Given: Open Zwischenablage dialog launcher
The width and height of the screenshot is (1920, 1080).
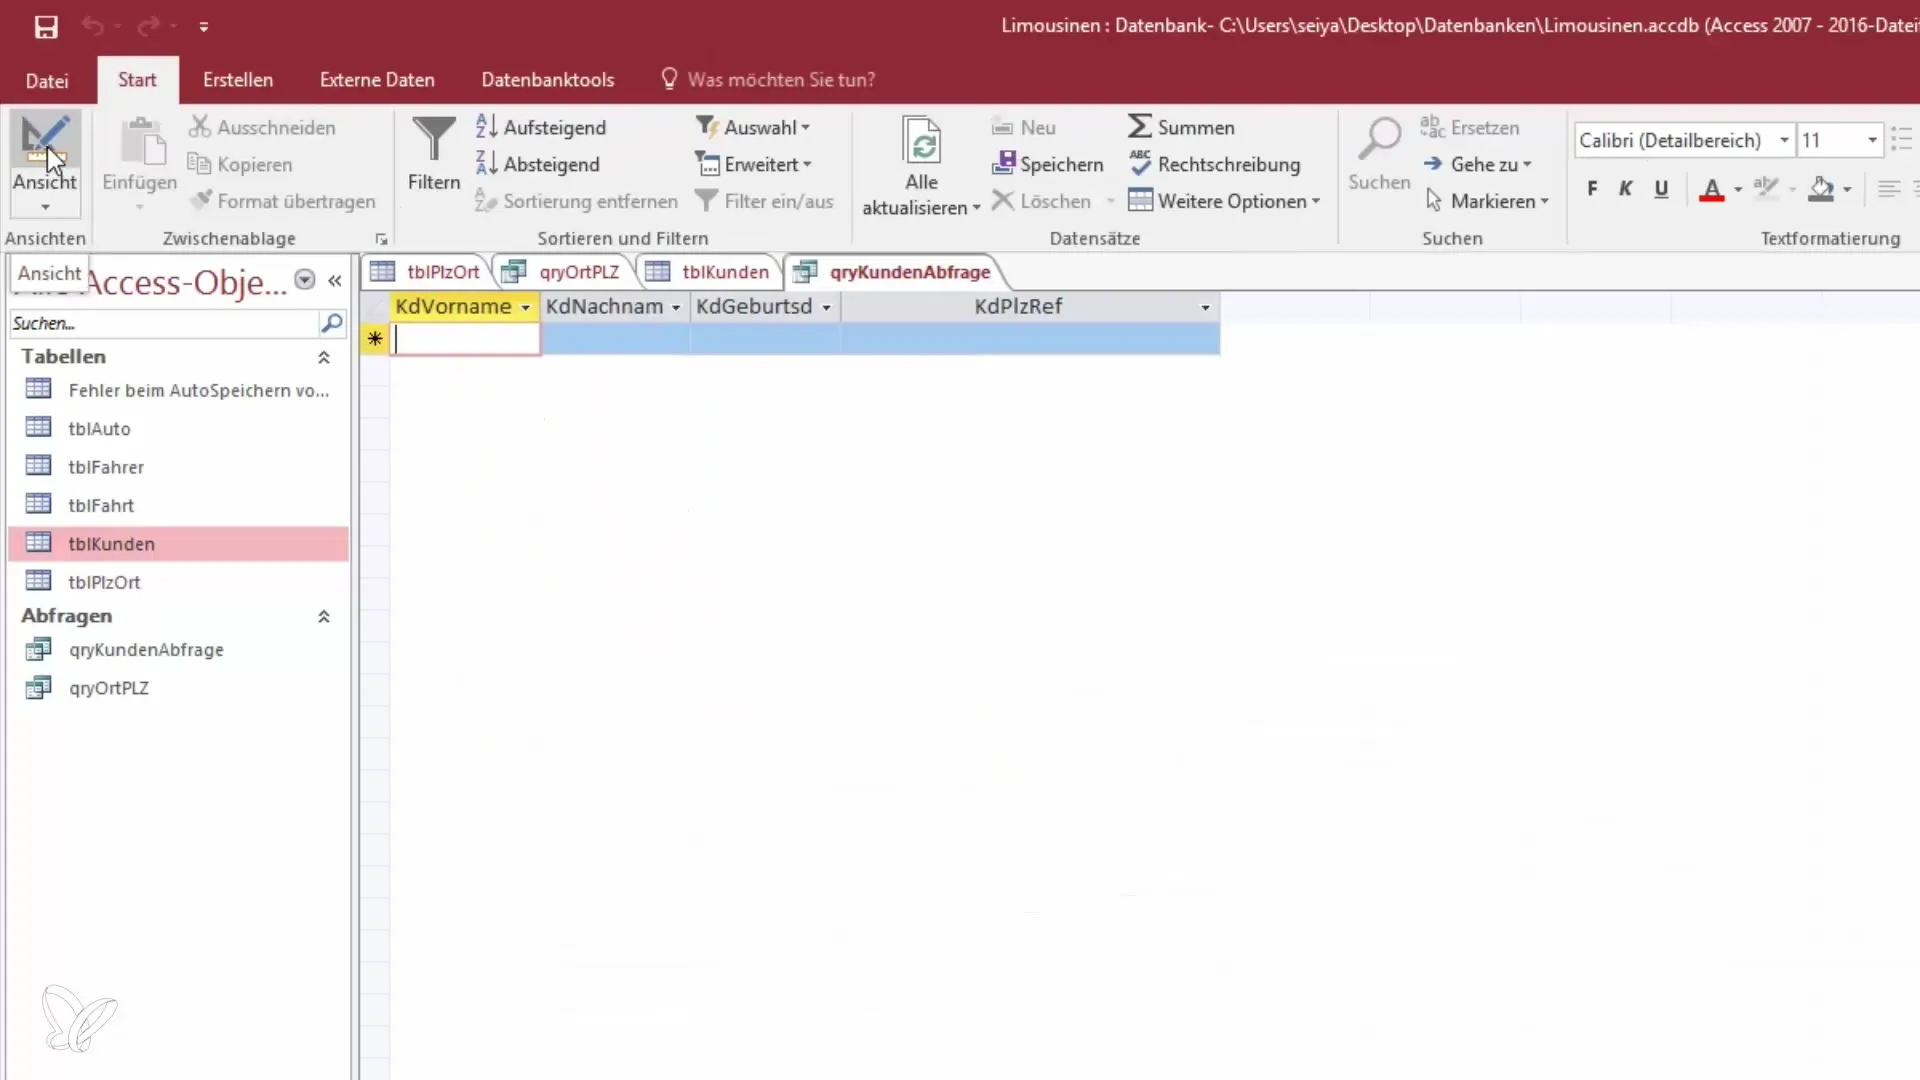Looking at the screenshot, I should point(381,239).
